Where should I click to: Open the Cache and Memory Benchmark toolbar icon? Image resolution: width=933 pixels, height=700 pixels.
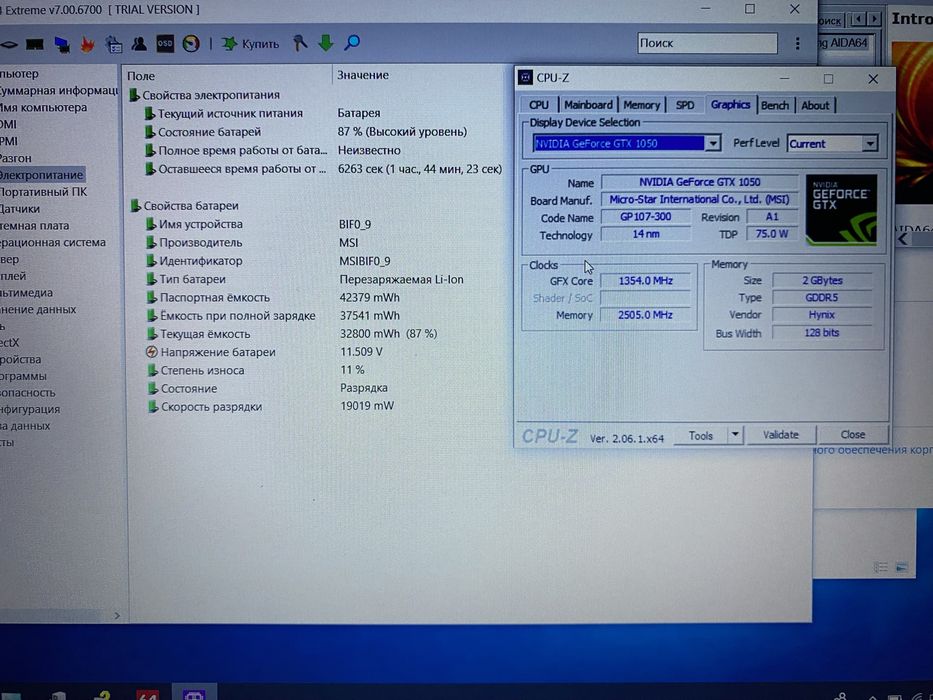click(35, 44)
